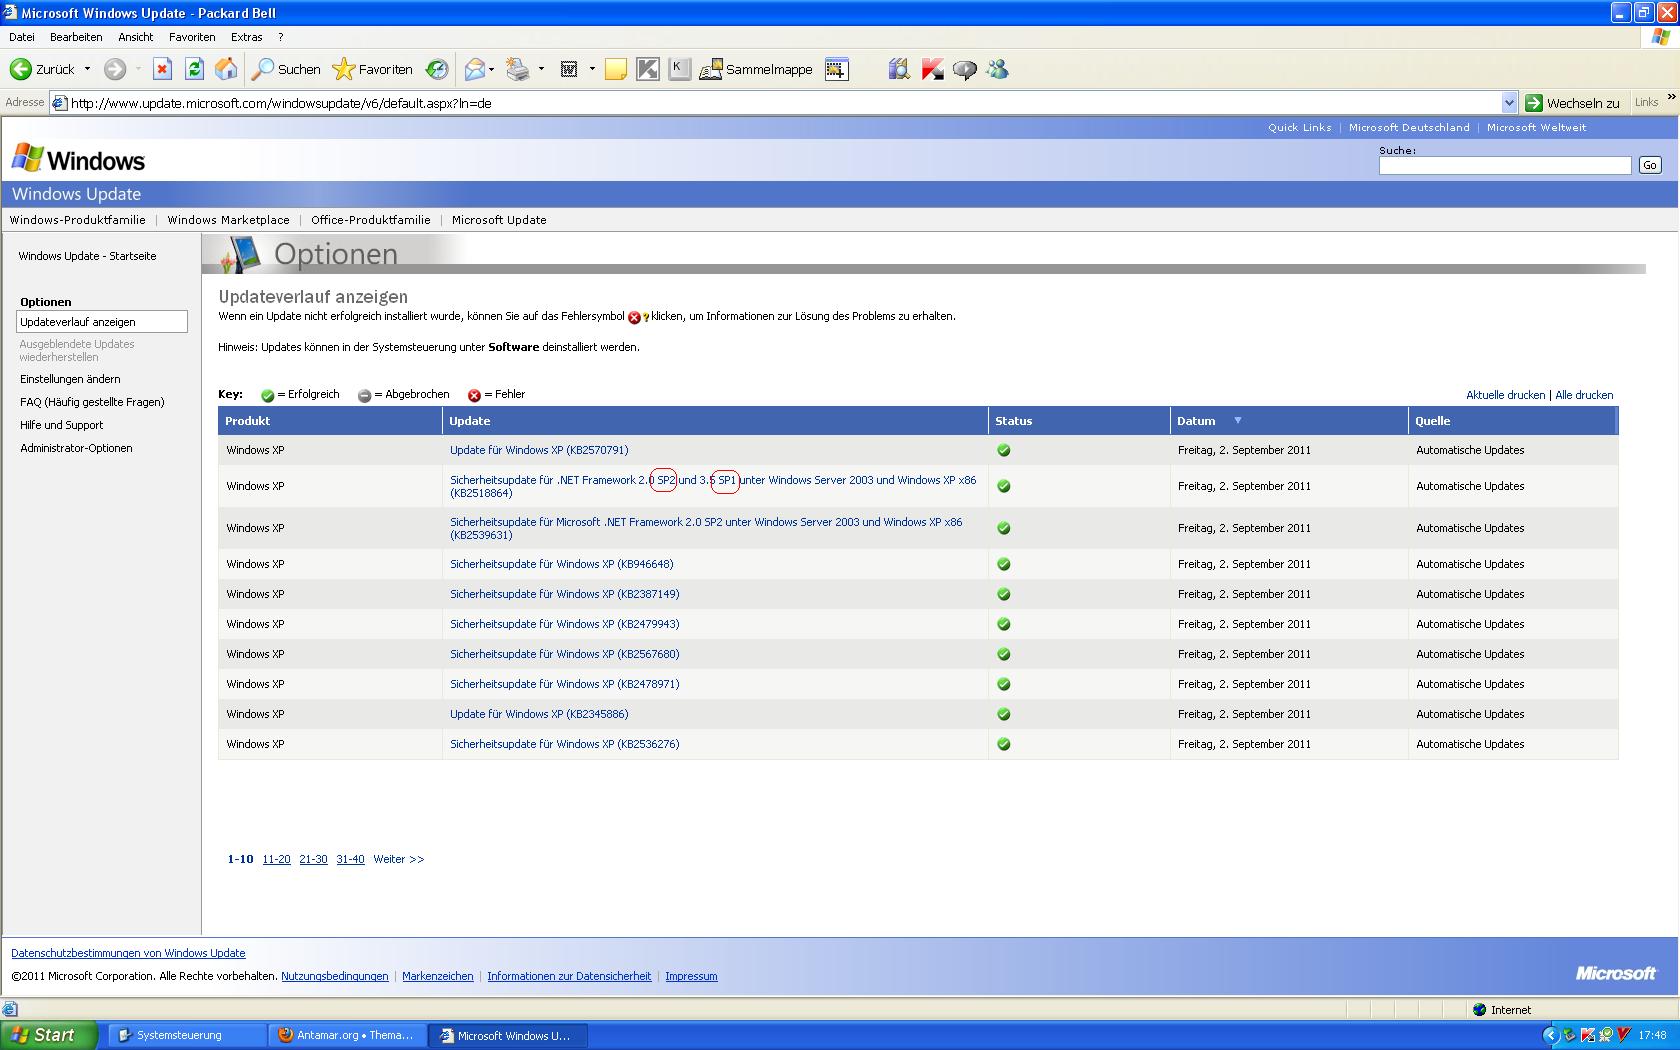Sort by Datum column header arrow
Screen dimensions: 1680x1050
pyautogui.click(x=1237, y=421)
